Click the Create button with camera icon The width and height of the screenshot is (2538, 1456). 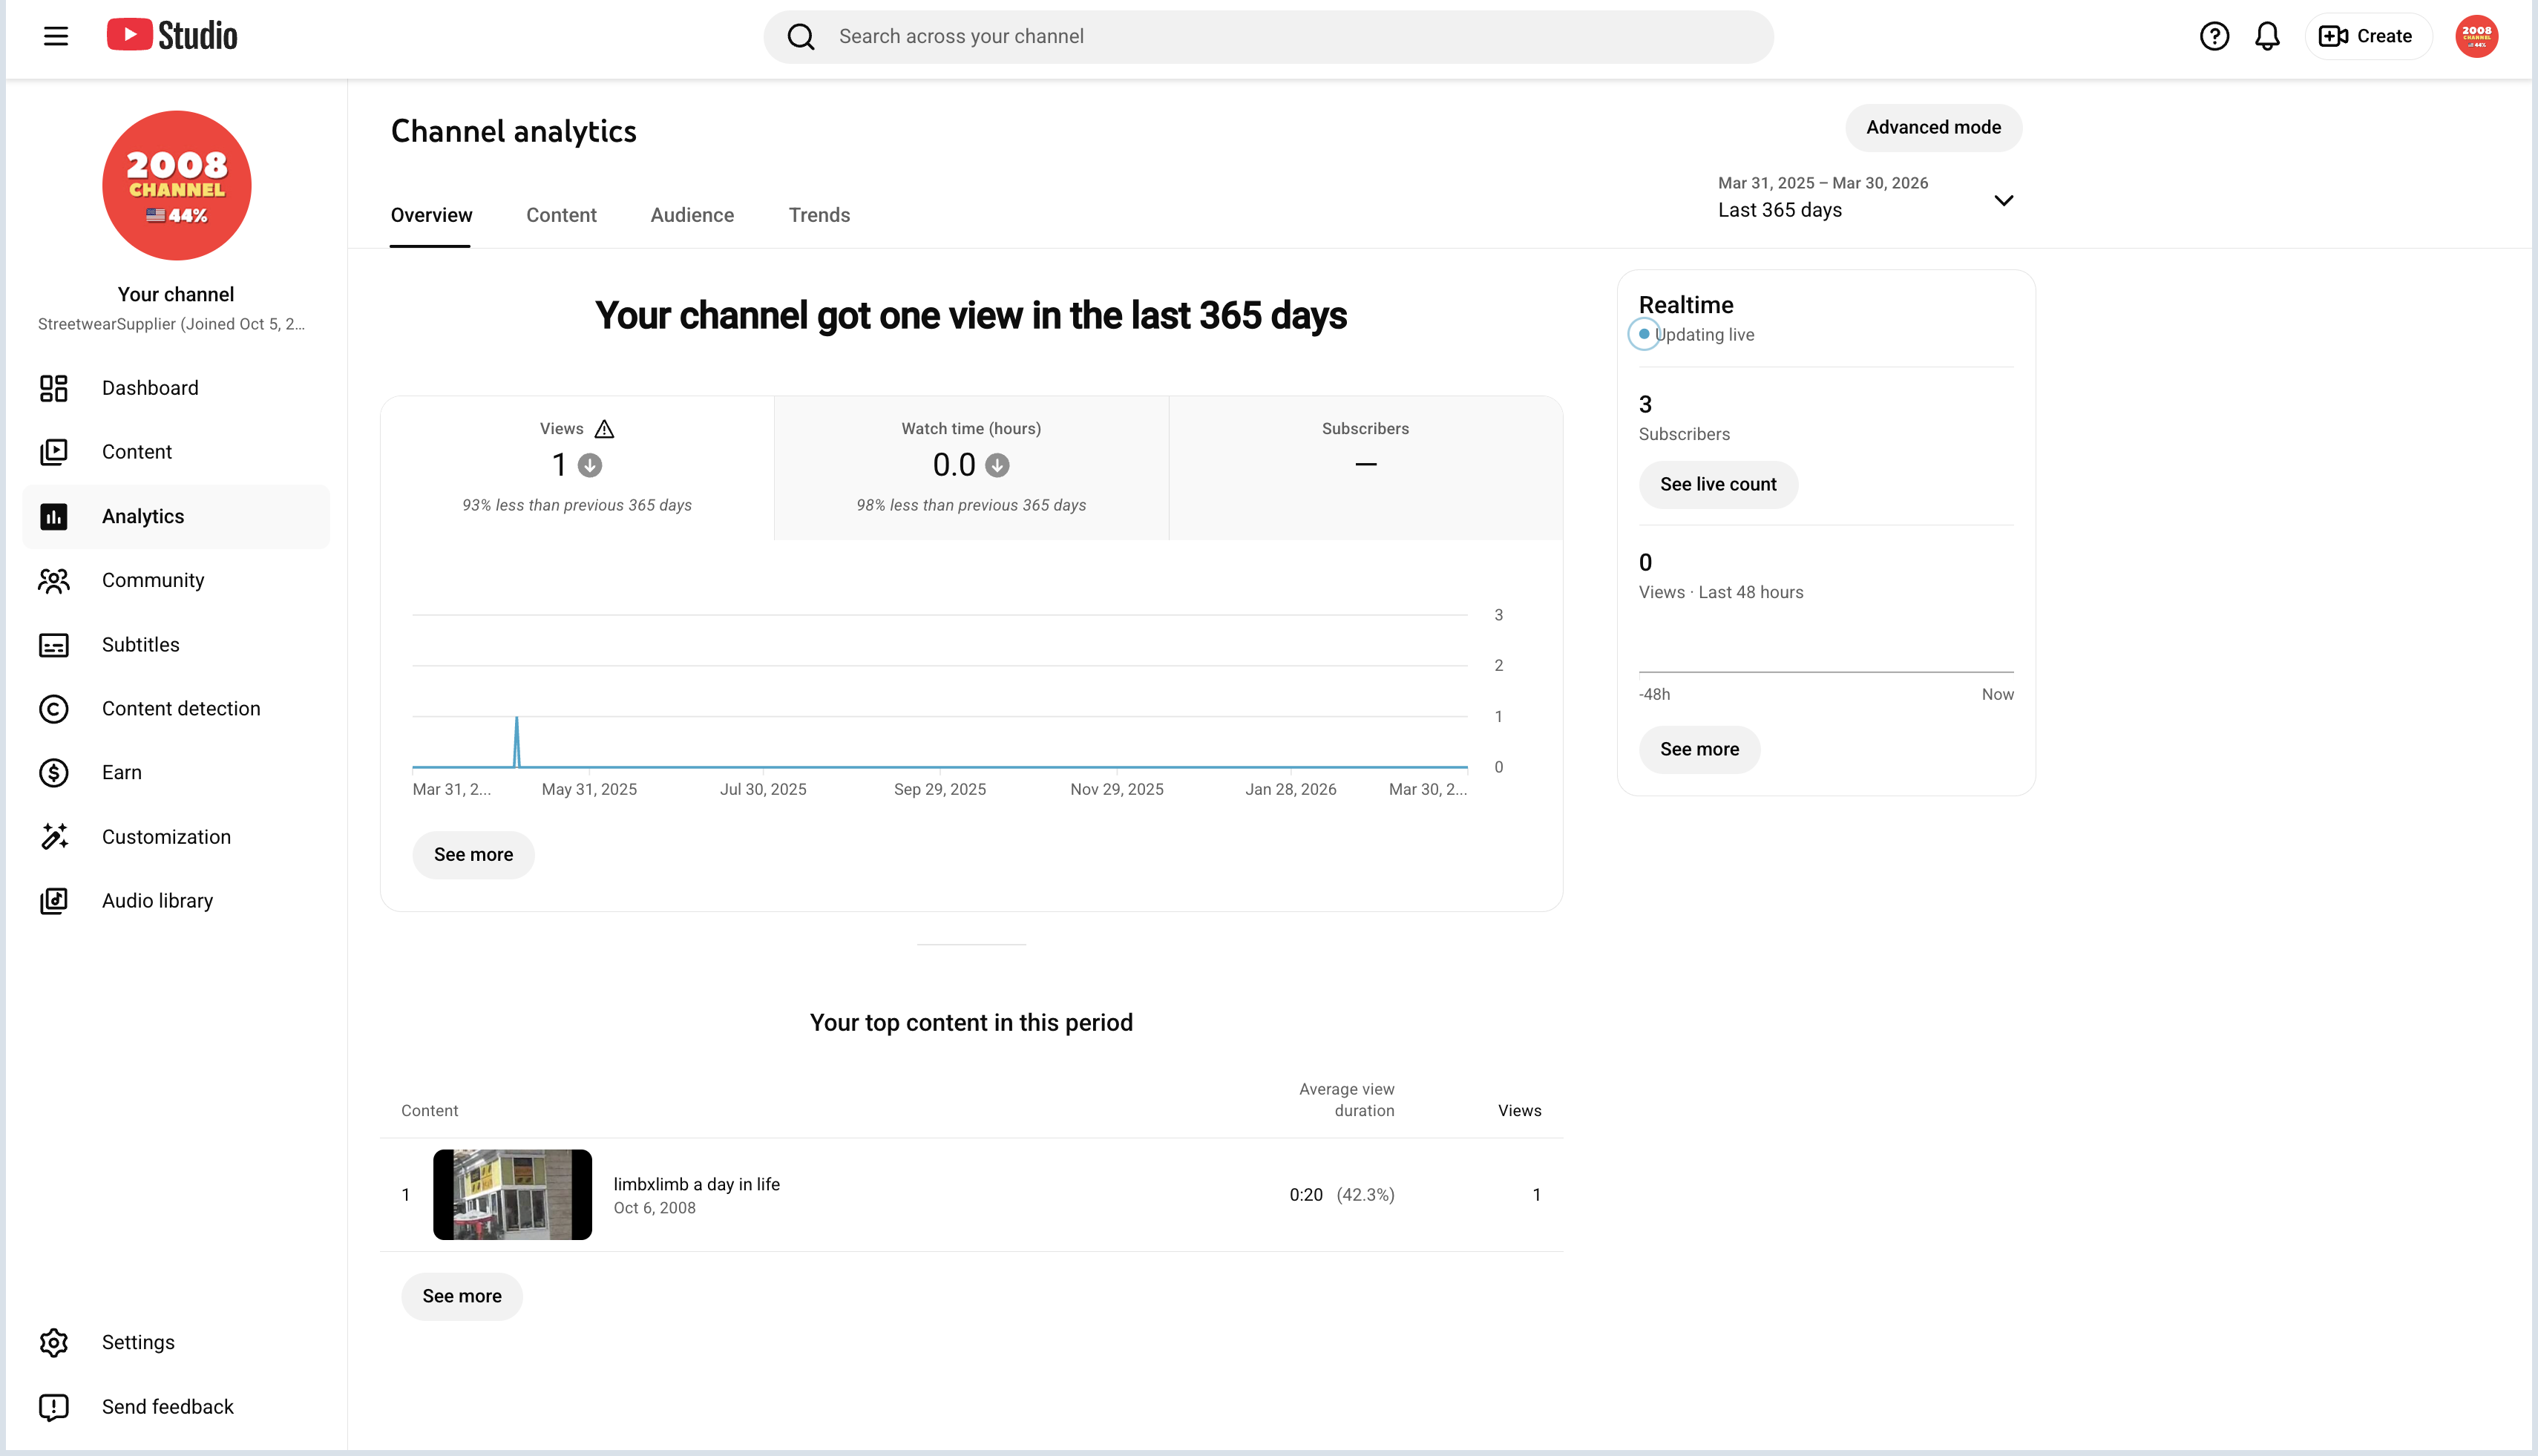click(x=2367, y=36)
